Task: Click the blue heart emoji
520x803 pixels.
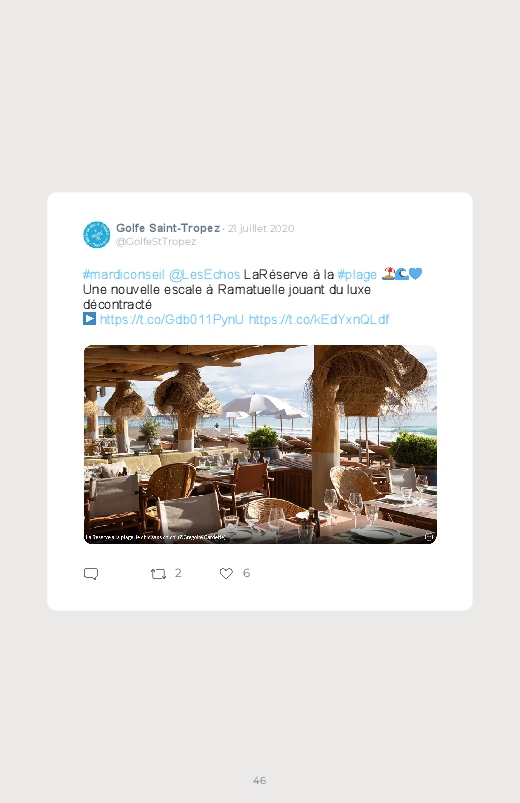Action: click(x=415, y=274)
